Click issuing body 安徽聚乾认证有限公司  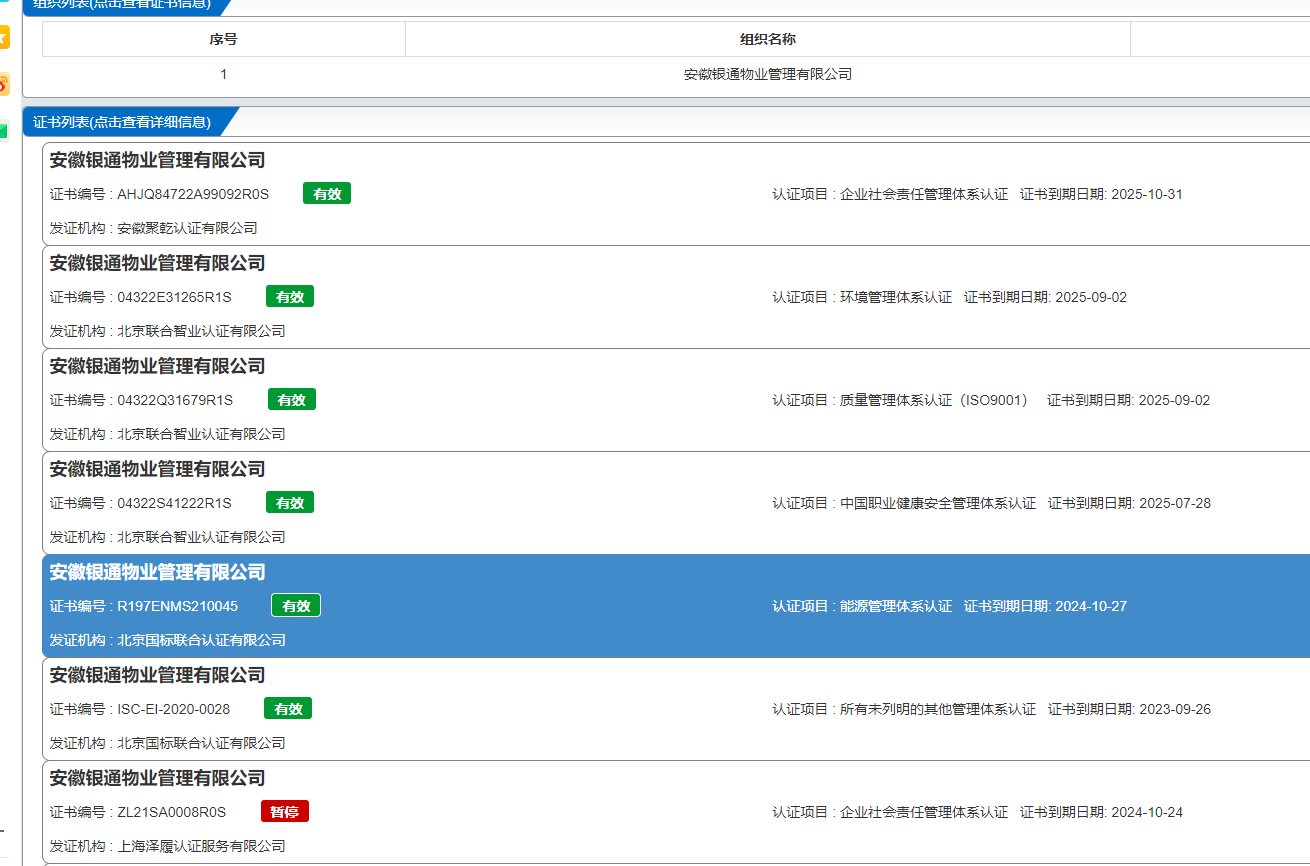click(x=187, y=228)
